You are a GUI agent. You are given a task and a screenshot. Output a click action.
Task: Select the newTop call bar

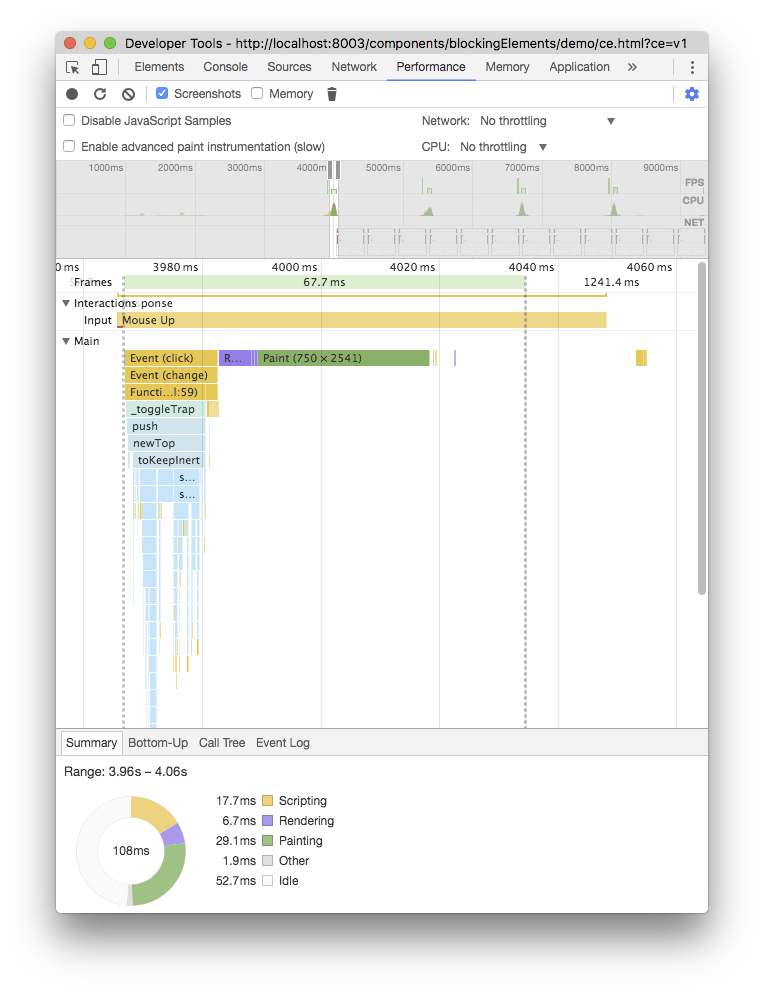[167, 444]
